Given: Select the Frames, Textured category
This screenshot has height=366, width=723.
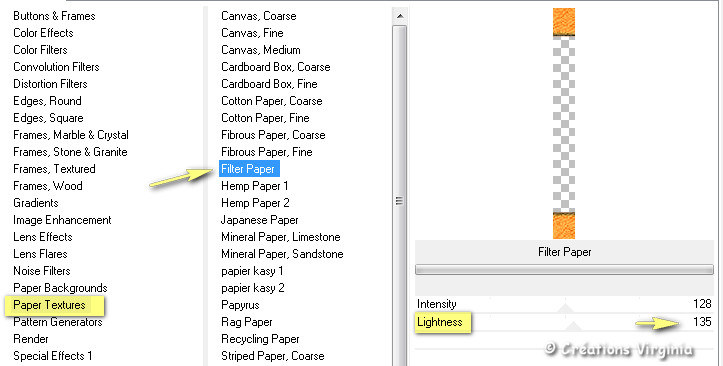Looking at the screenshot, I should [x=54, y=170].
